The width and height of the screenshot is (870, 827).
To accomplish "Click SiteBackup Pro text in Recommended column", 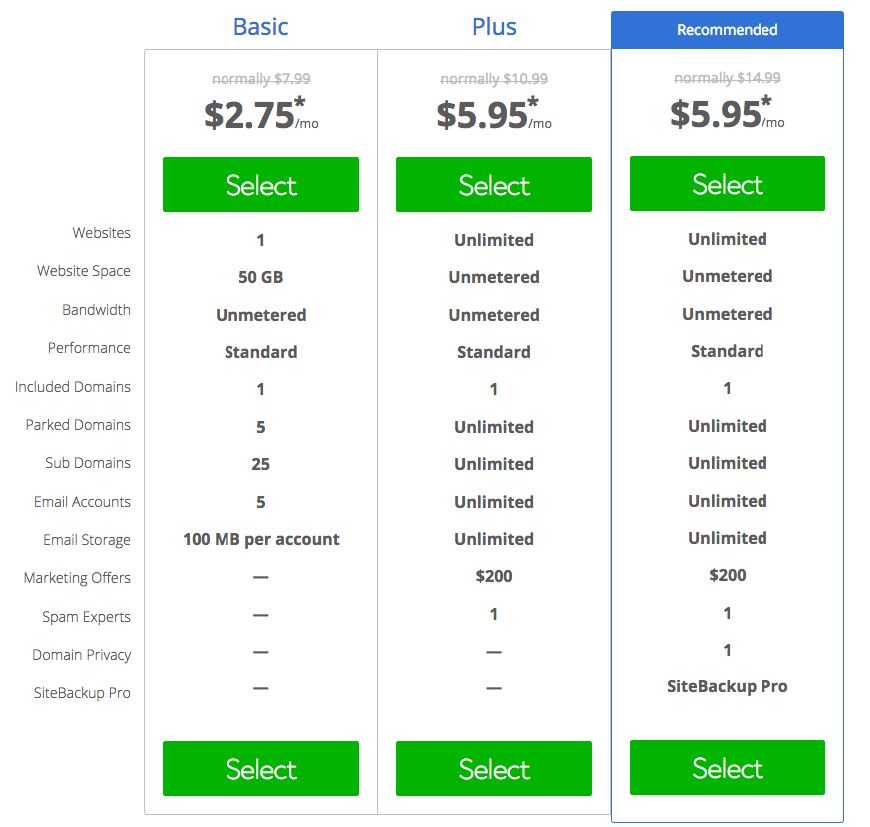I will (x=727, y=687).
